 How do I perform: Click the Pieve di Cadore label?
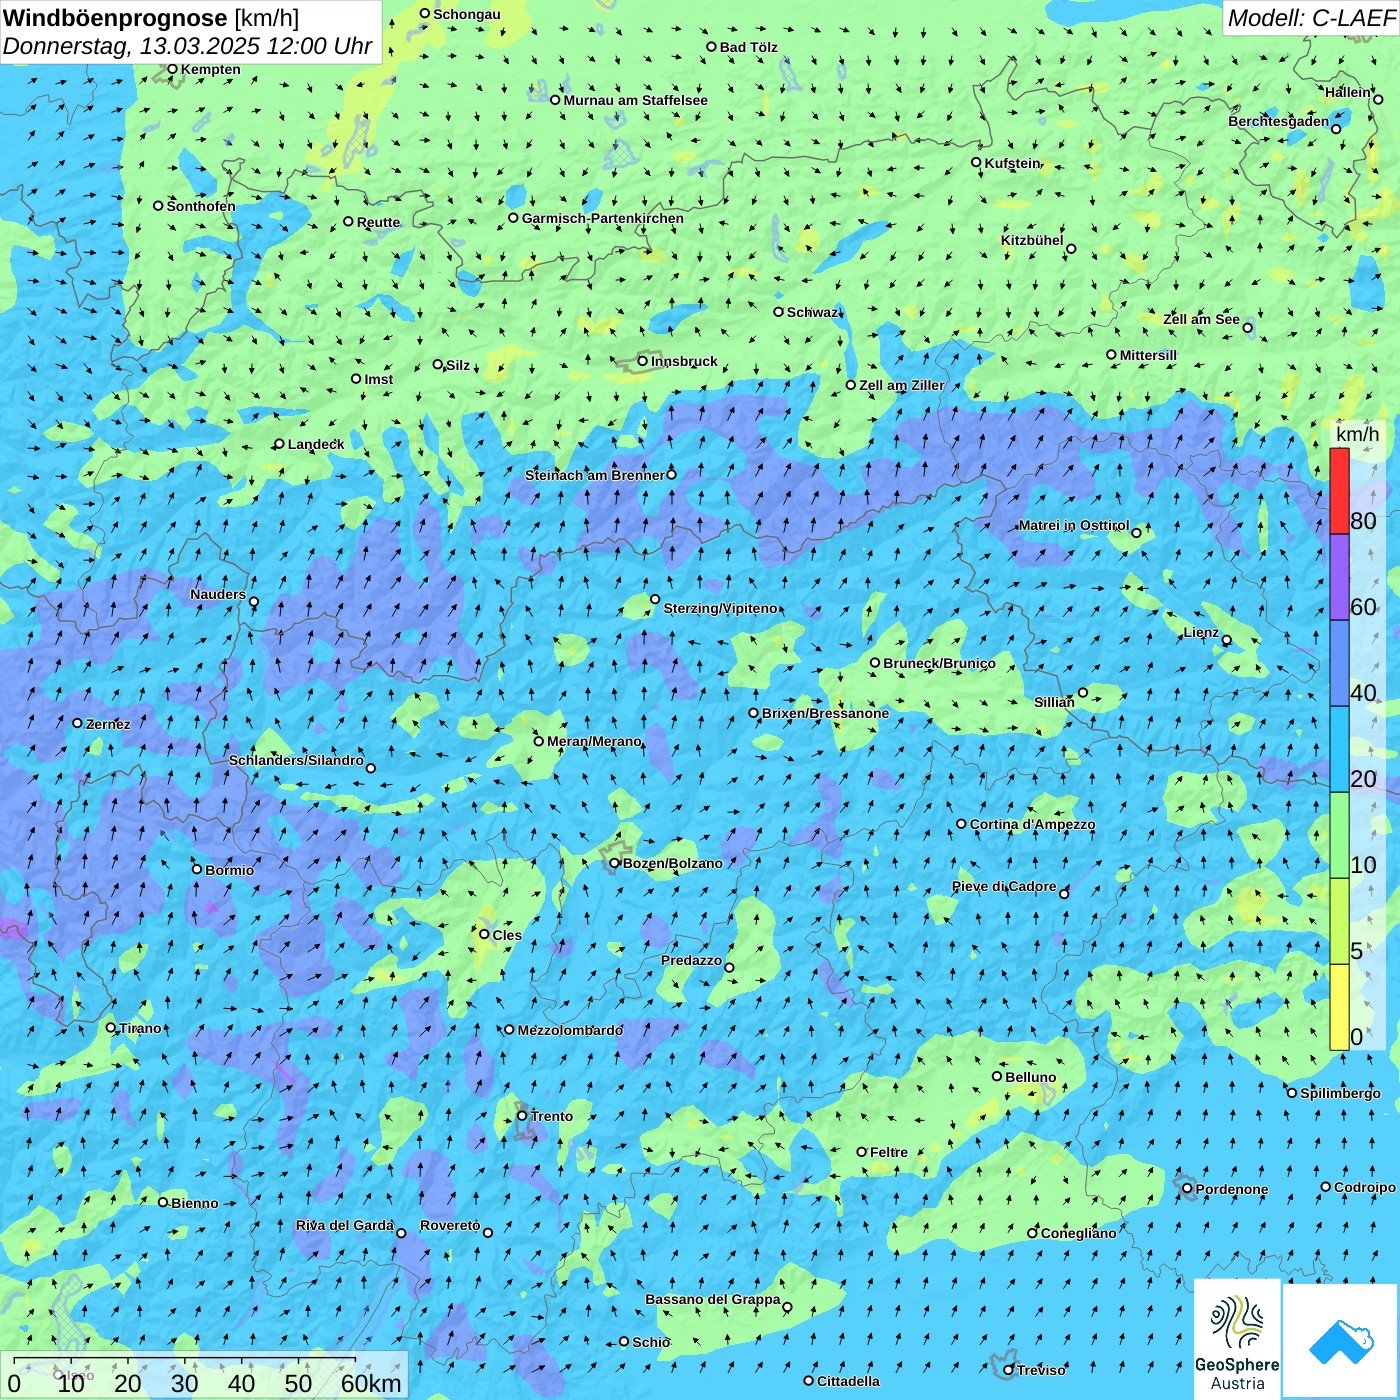tap(1004, 886)
